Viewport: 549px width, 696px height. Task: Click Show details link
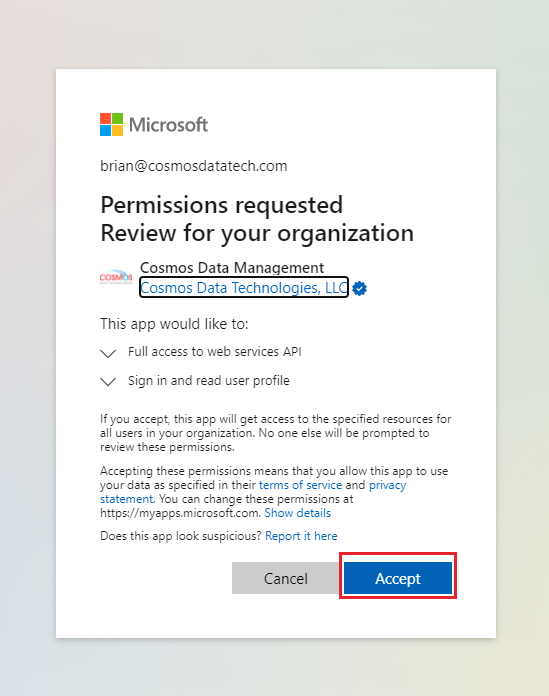[298, 513]
